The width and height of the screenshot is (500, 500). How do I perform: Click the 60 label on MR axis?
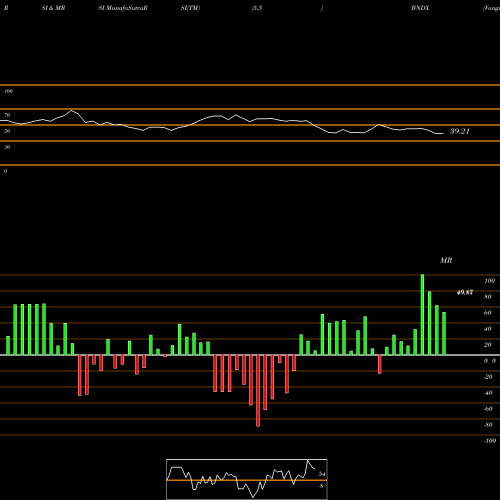[x=488, y=313]
